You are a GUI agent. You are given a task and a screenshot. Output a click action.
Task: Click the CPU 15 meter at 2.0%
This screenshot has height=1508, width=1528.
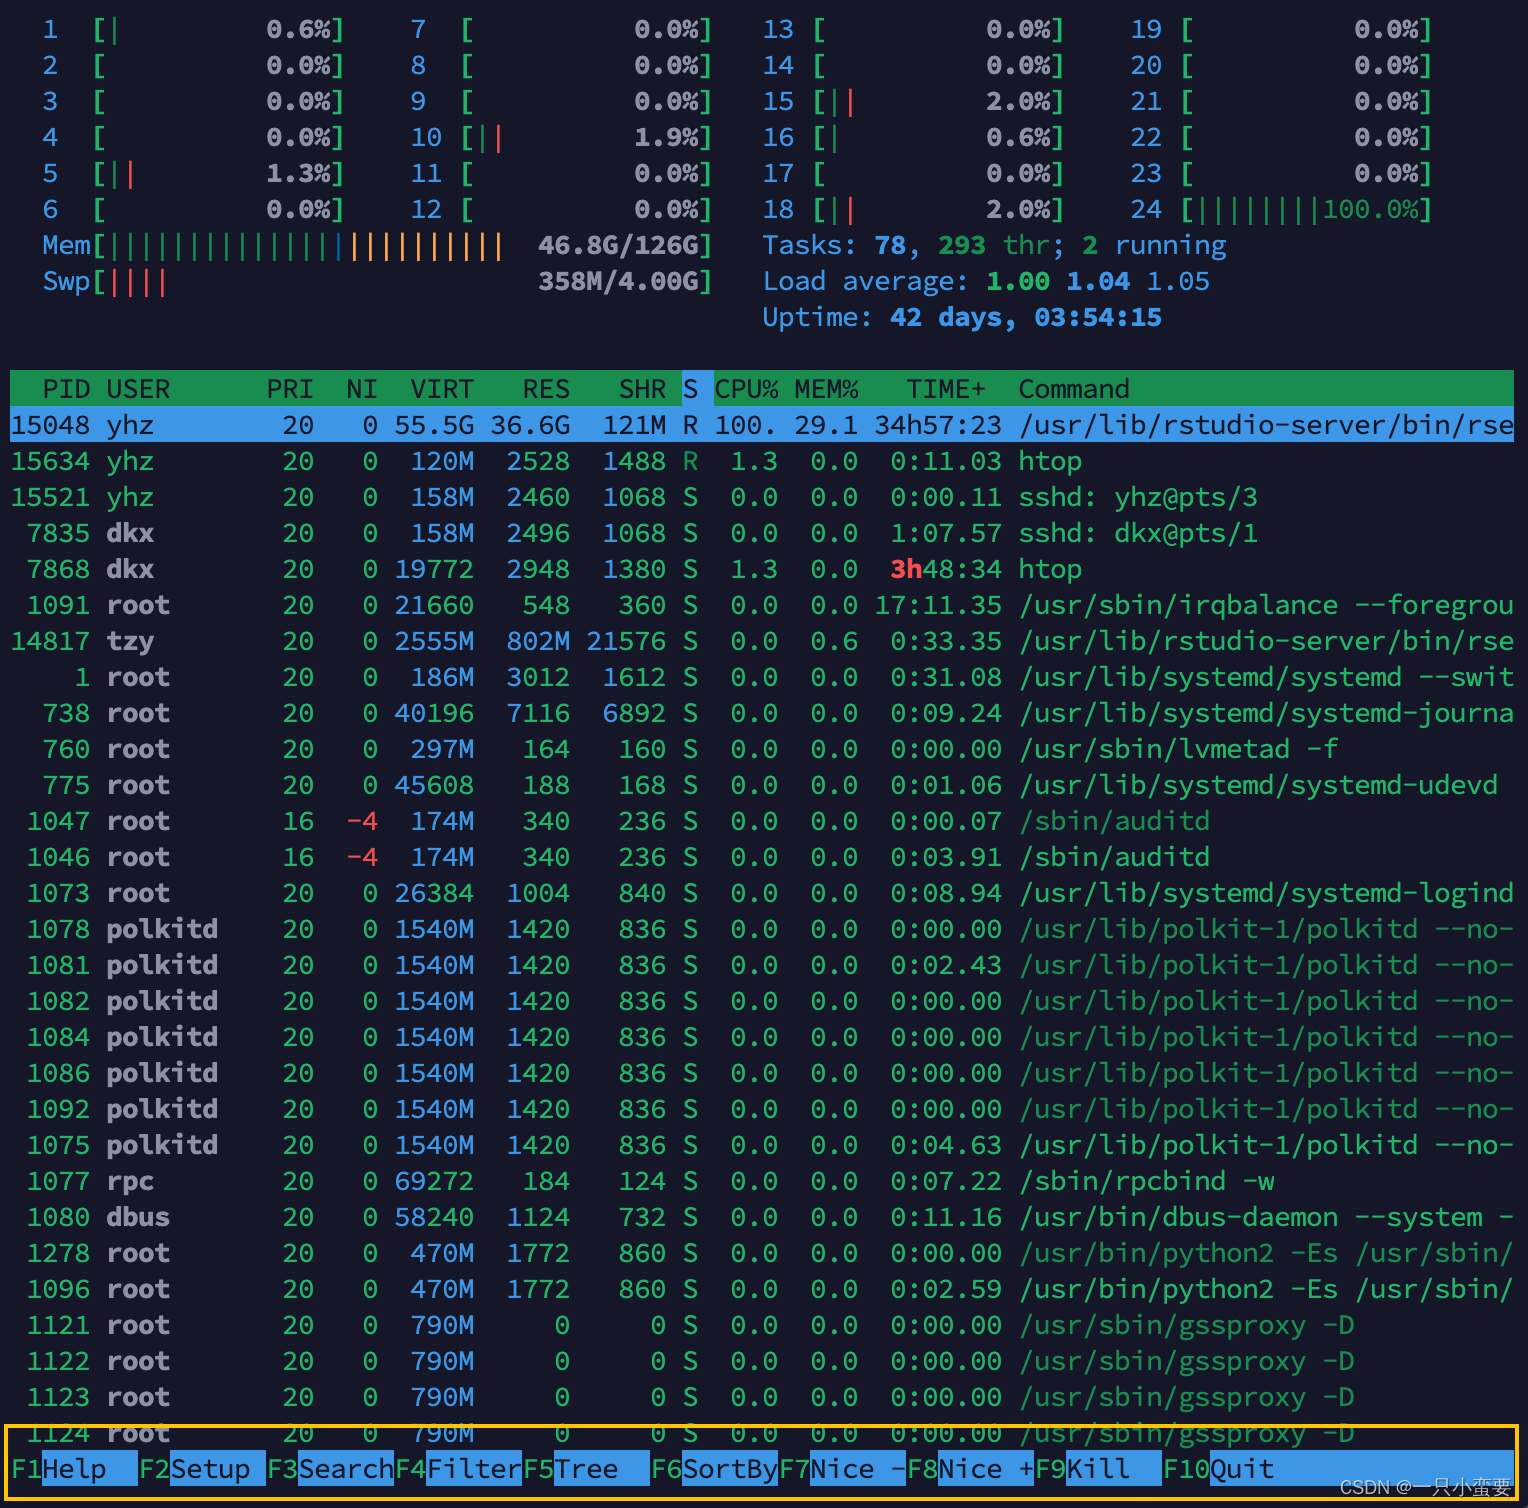pyautogui.click(x=914, y=102)
